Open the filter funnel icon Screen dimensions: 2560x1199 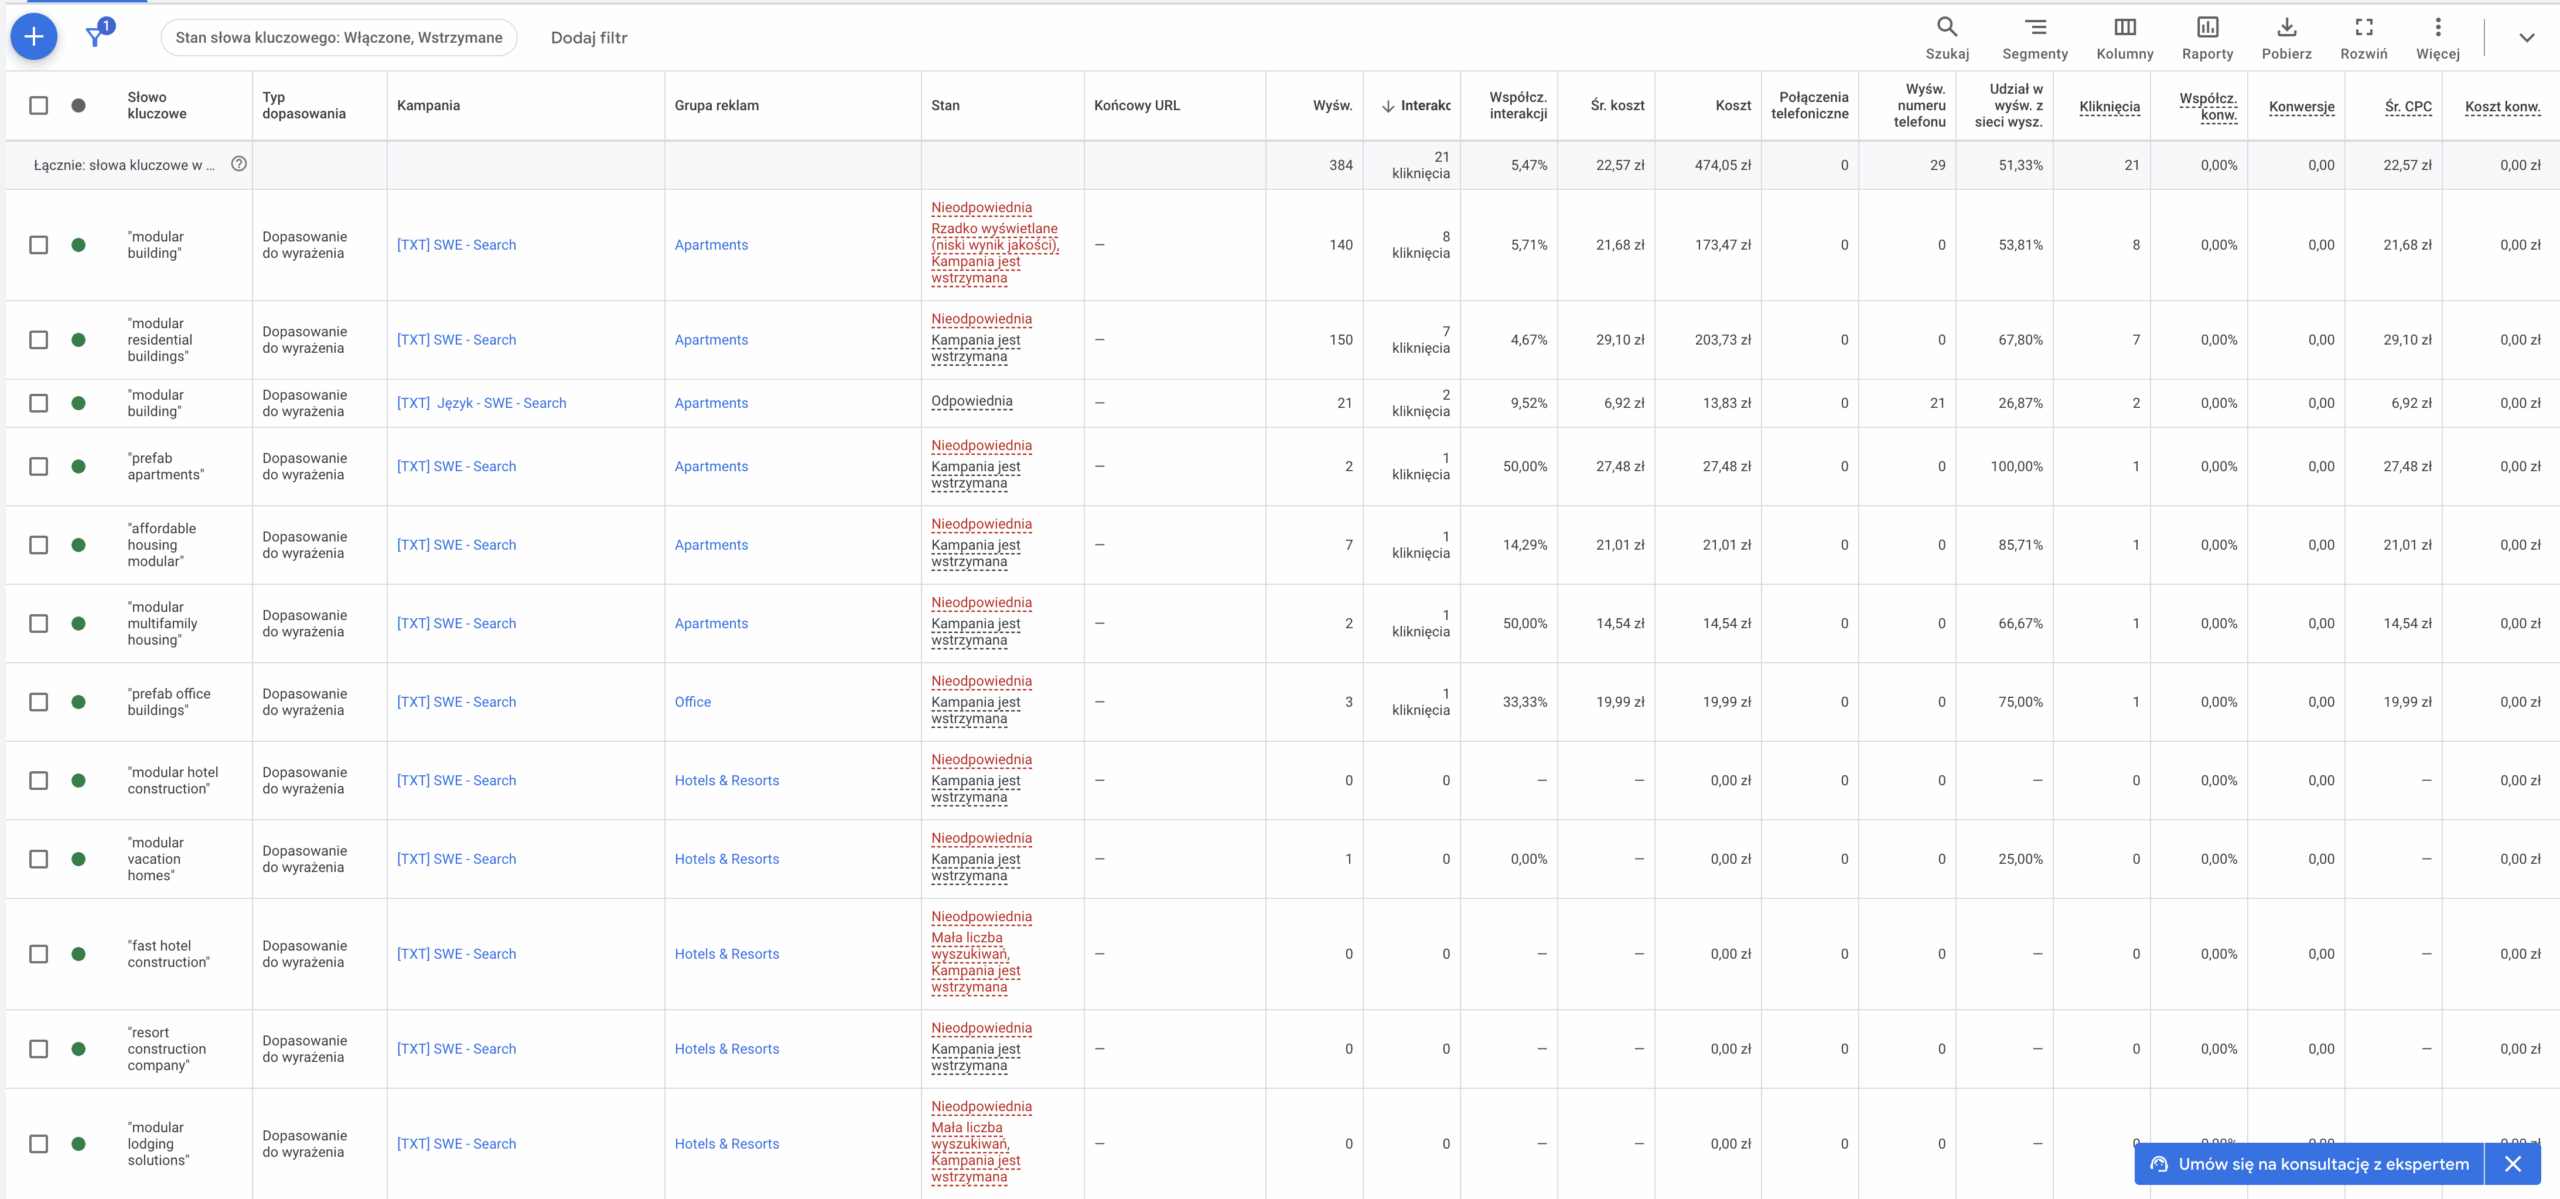96,36
